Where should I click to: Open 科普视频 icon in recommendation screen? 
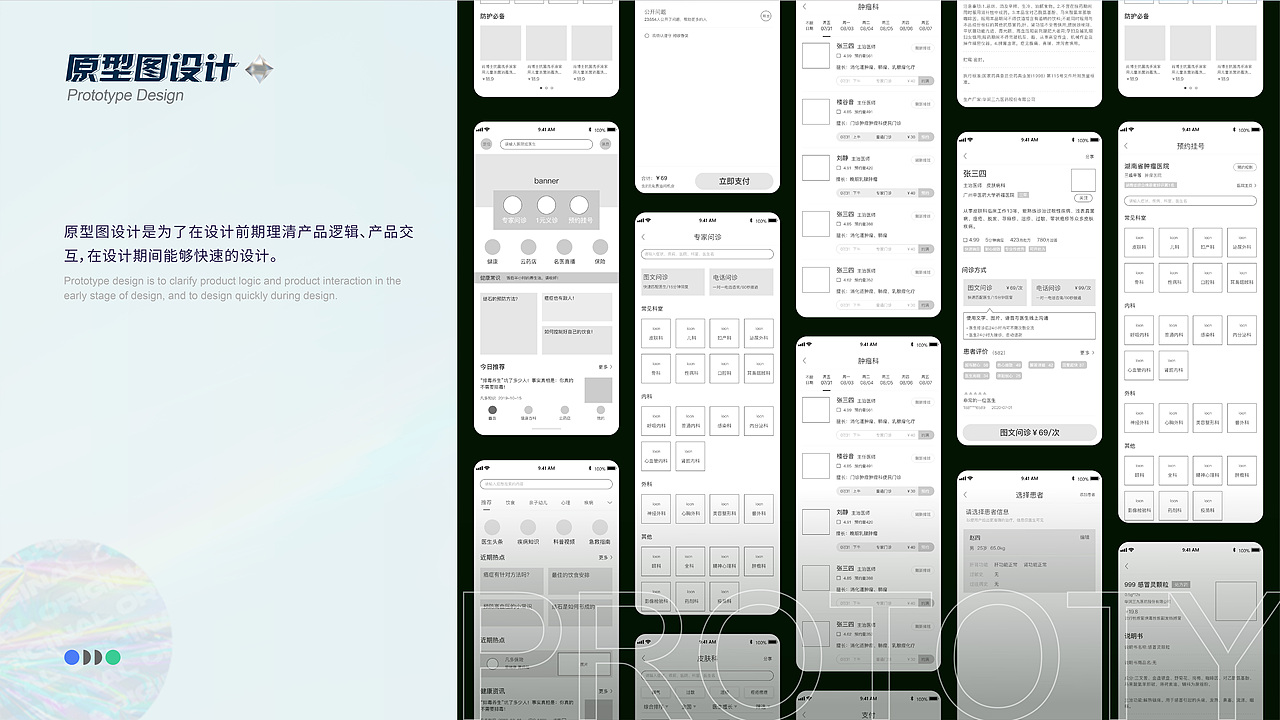564,527
